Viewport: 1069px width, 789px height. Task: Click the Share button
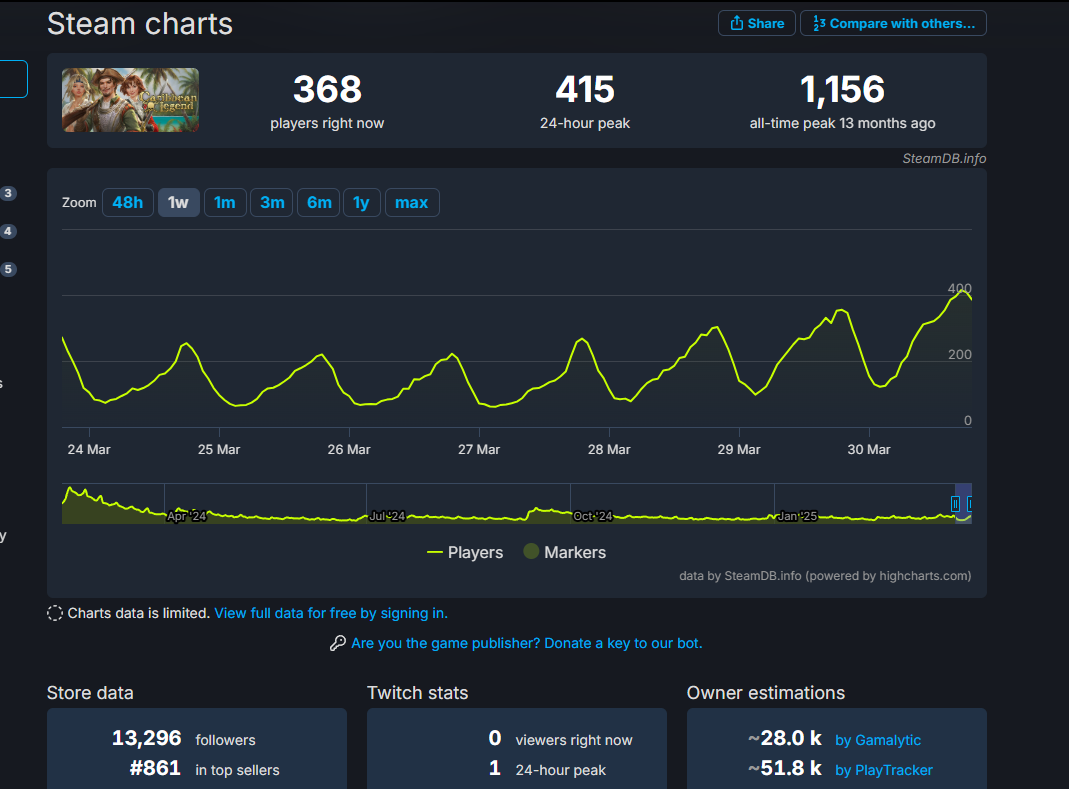(756, 23)
